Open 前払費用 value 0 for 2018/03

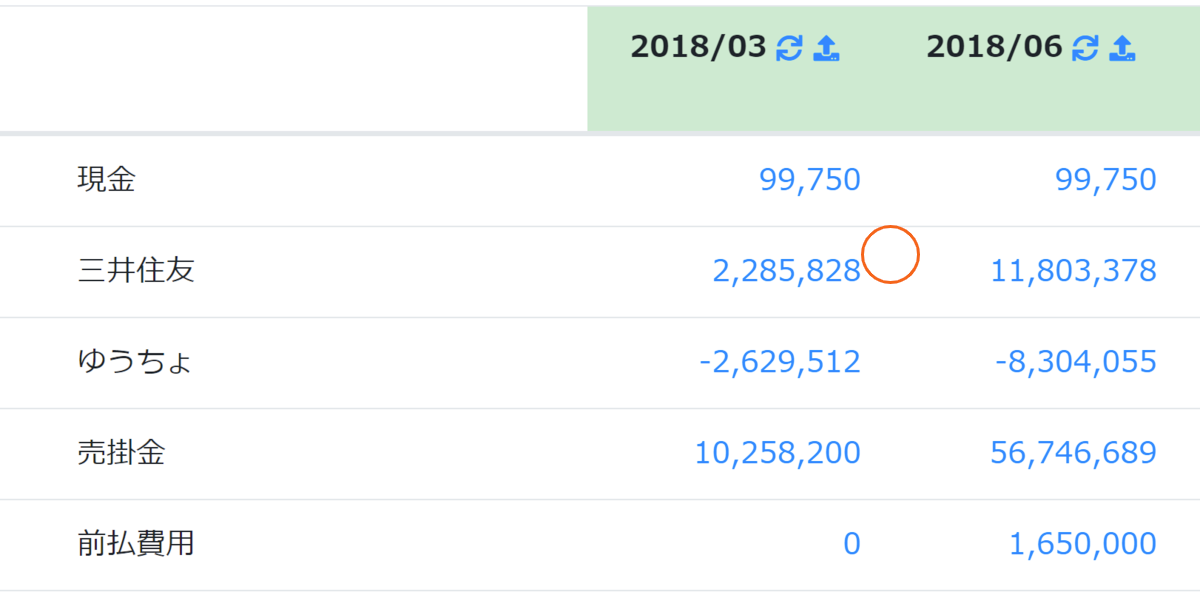(852, 544)
